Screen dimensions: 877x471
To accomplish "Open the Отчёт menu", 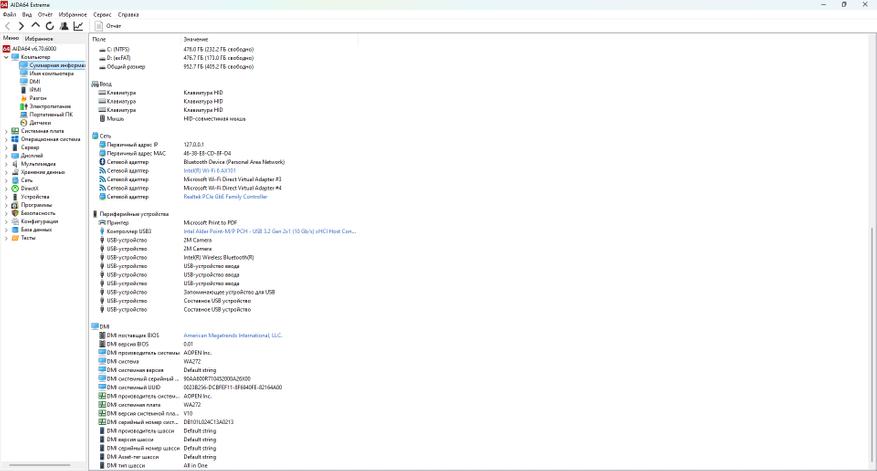I will click(x=45, y=15).
